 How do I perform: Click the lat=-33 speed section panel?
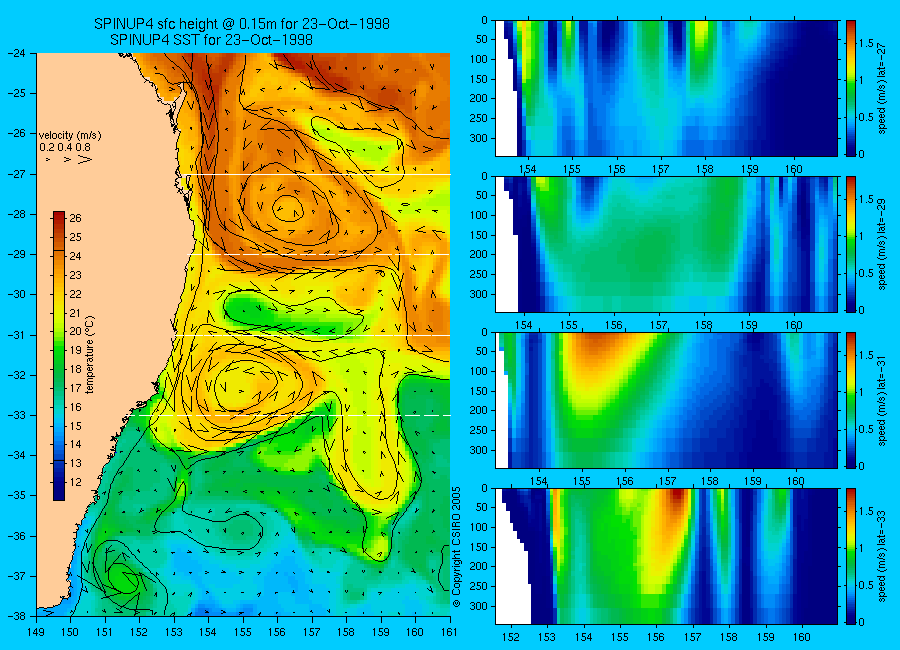[666, 556]
